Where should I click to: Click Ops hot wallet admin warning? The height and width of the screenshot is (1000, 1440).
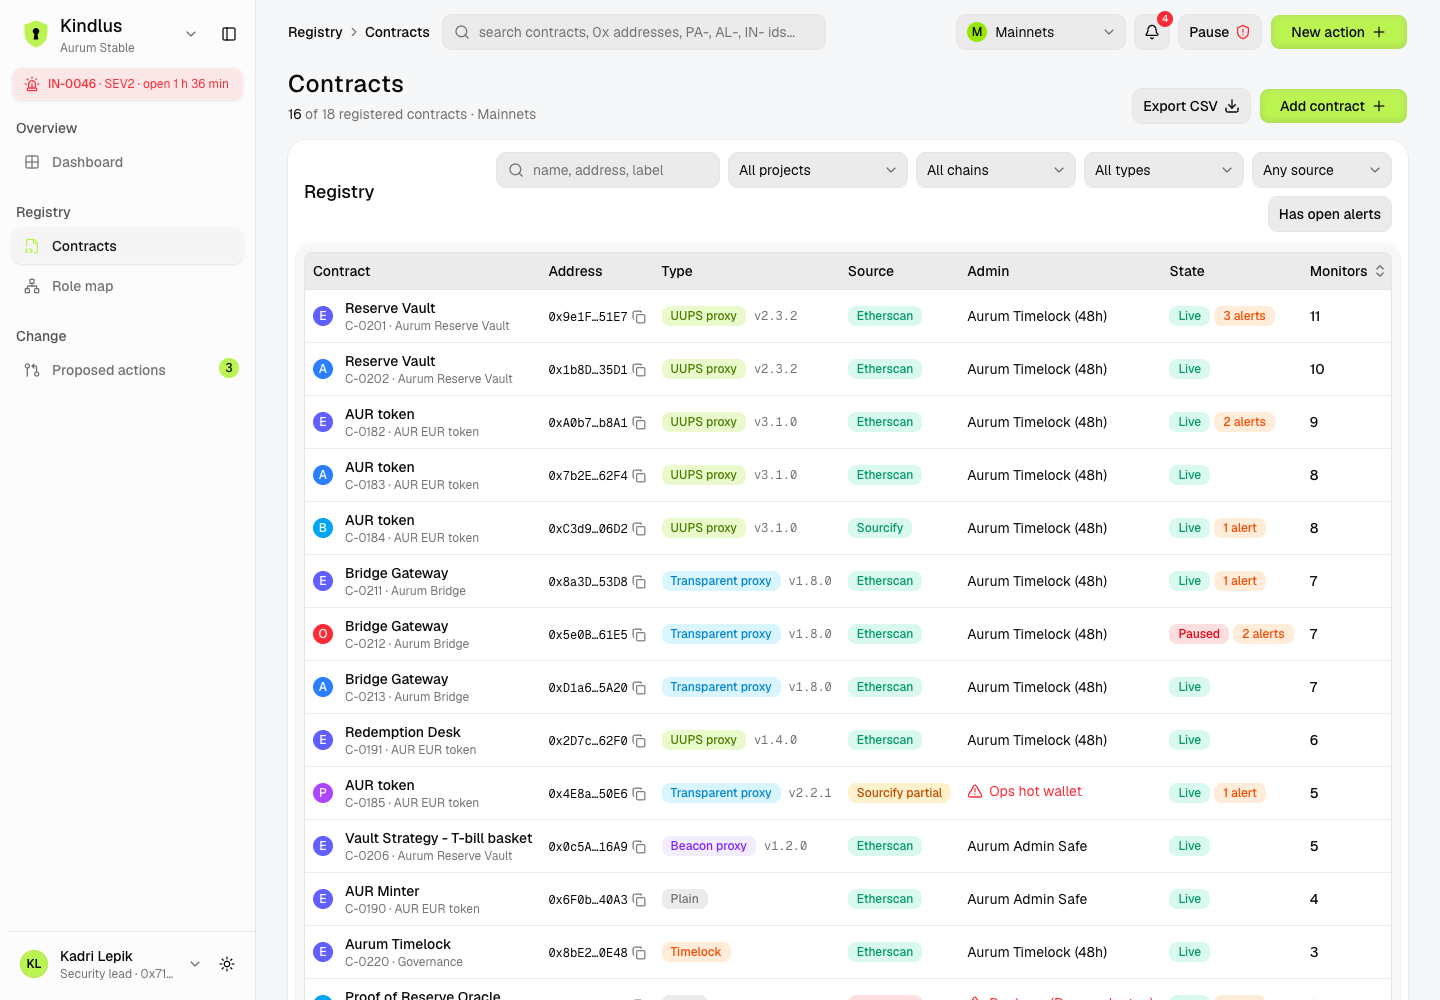tap(1025, 791)
